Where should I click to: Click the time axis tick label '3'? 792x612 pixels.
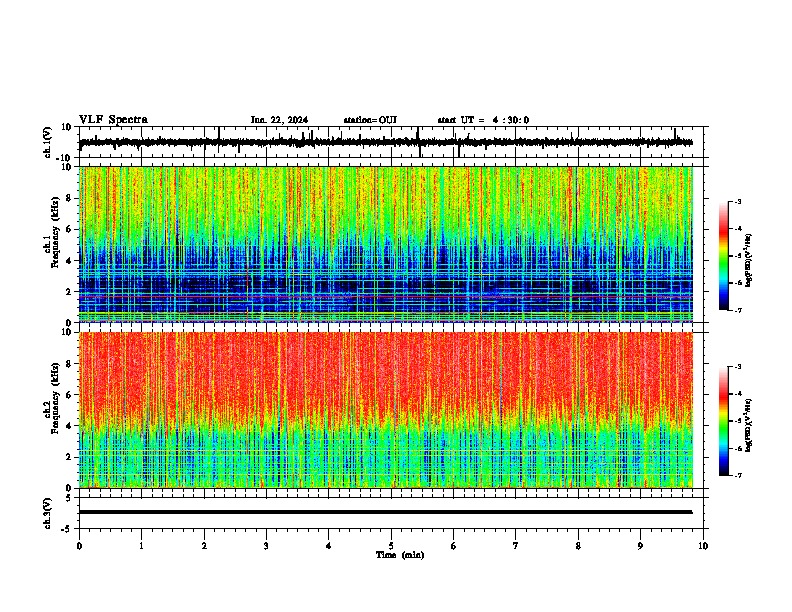coord(266,546)
